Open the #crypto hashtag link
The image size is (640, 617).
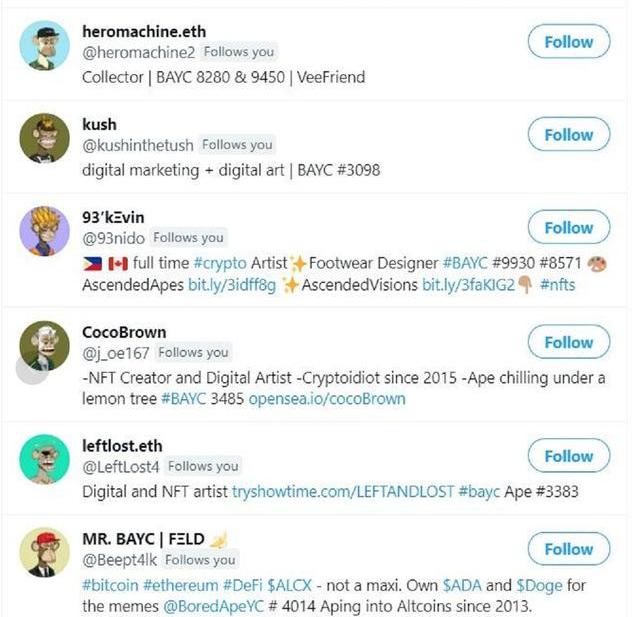click(220, 263)
